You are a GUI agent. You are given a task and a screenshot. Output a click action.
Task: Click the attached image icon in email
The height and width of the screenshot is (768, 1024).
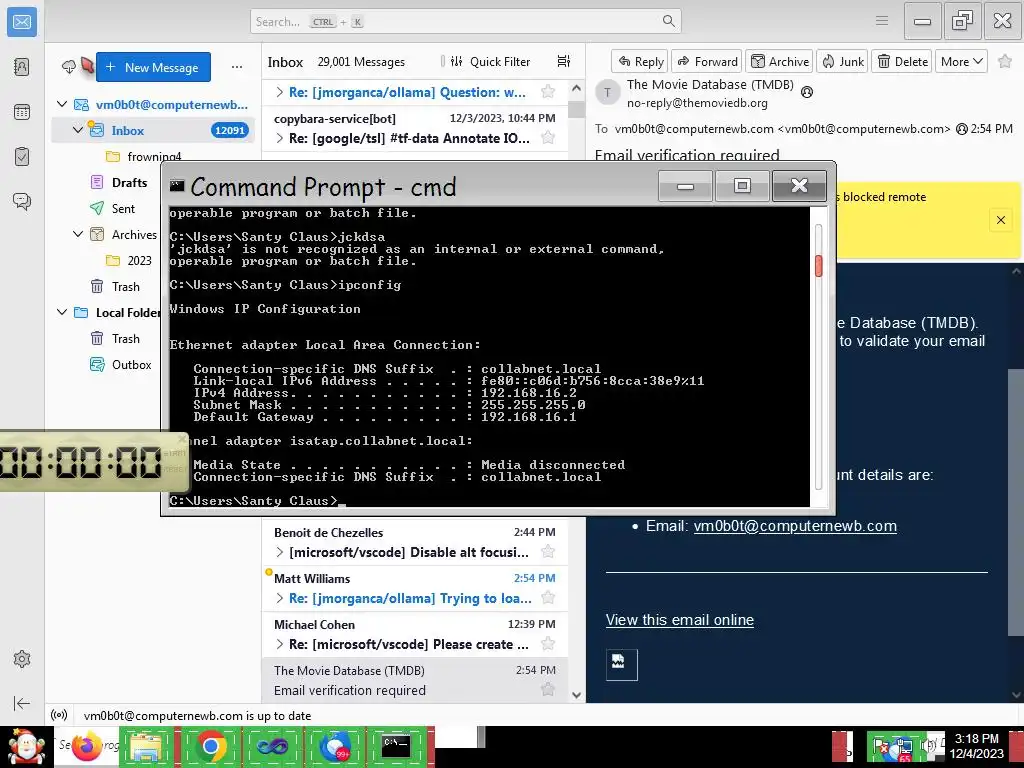click(x=622, y=665)
